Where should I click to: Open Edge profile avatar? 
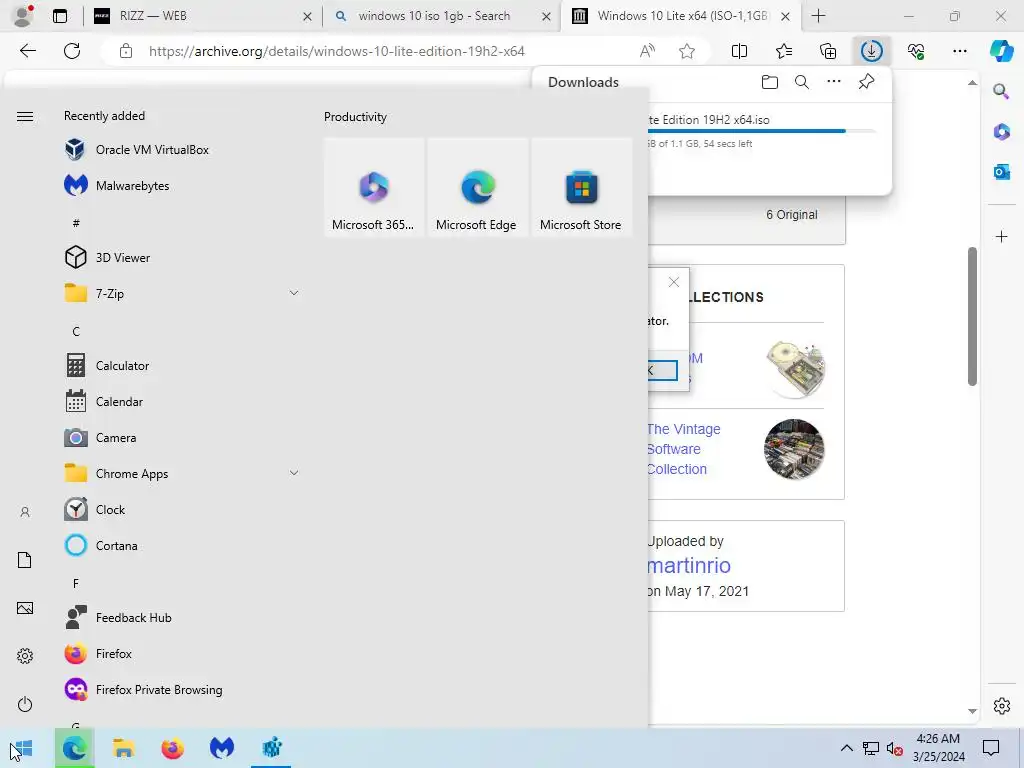click(x=23, y=16)
